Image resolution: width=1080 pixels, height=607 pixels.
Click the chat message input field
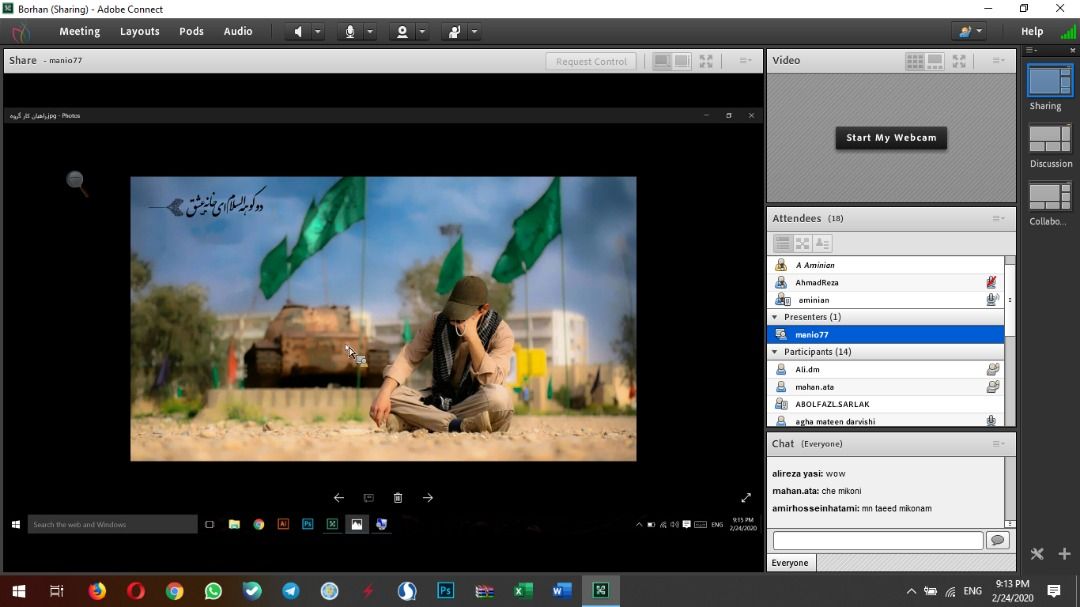877,540
